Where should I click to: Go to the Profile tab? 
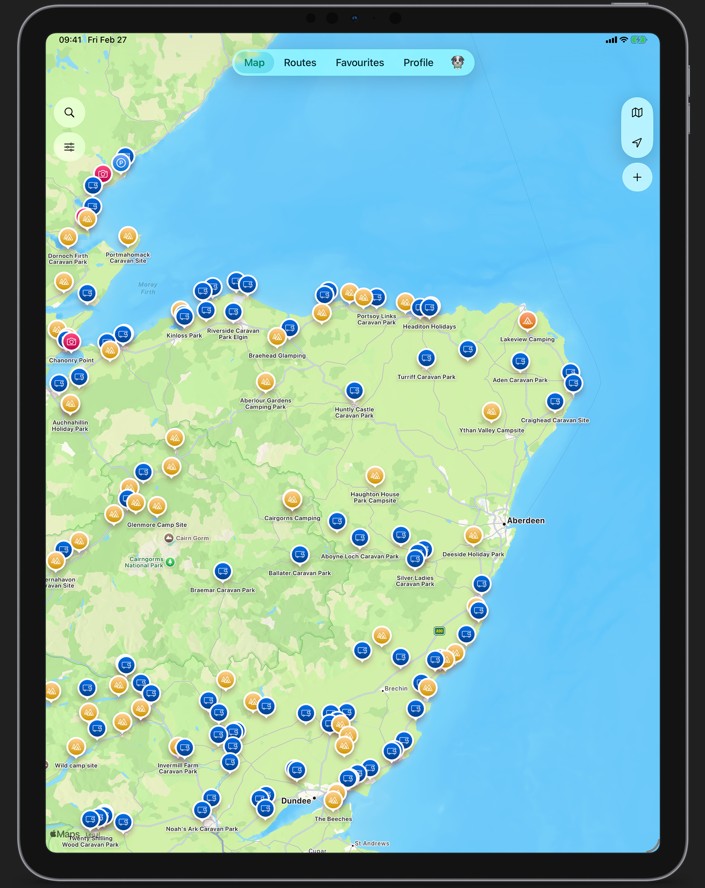418,63
